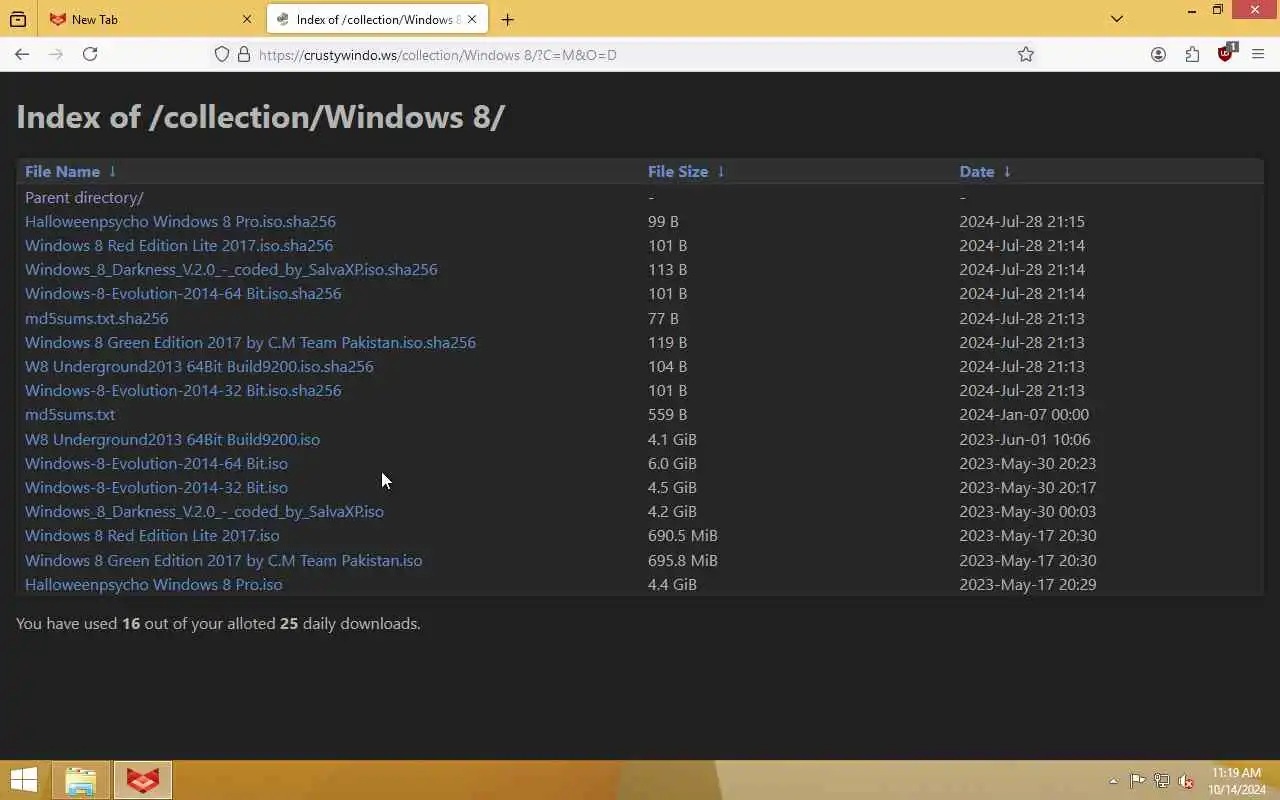Open the md5sums.txt.sha256 file
This screenshot has height=800, width=1280.
96,318
